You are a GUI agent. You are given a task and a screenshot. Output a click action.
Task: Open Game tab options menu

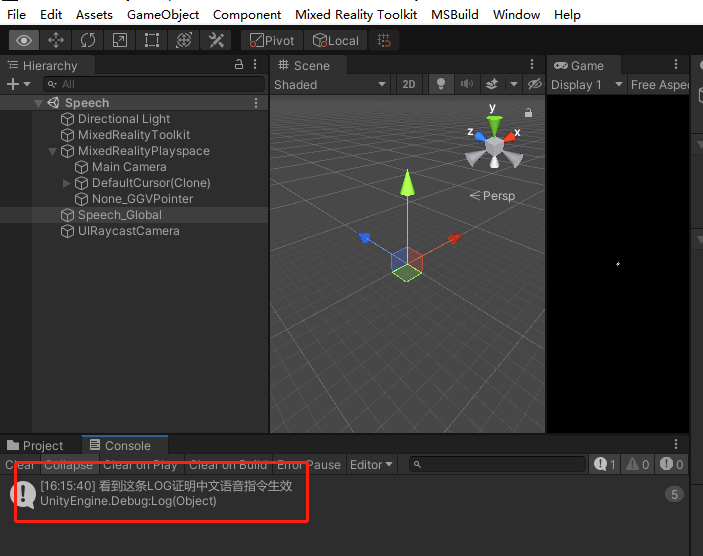676,65
